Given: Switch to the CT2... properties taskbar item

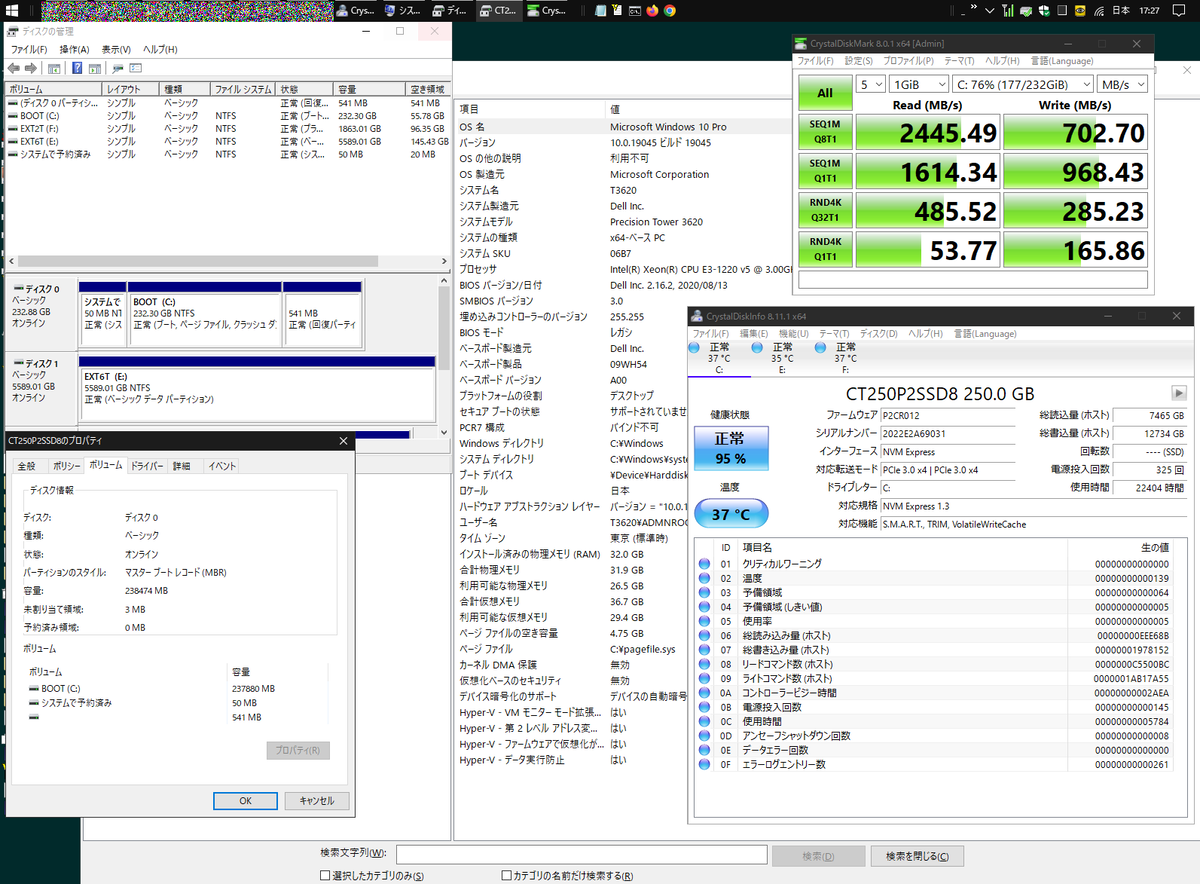Looking at the screenshot, I should point(498,11).
